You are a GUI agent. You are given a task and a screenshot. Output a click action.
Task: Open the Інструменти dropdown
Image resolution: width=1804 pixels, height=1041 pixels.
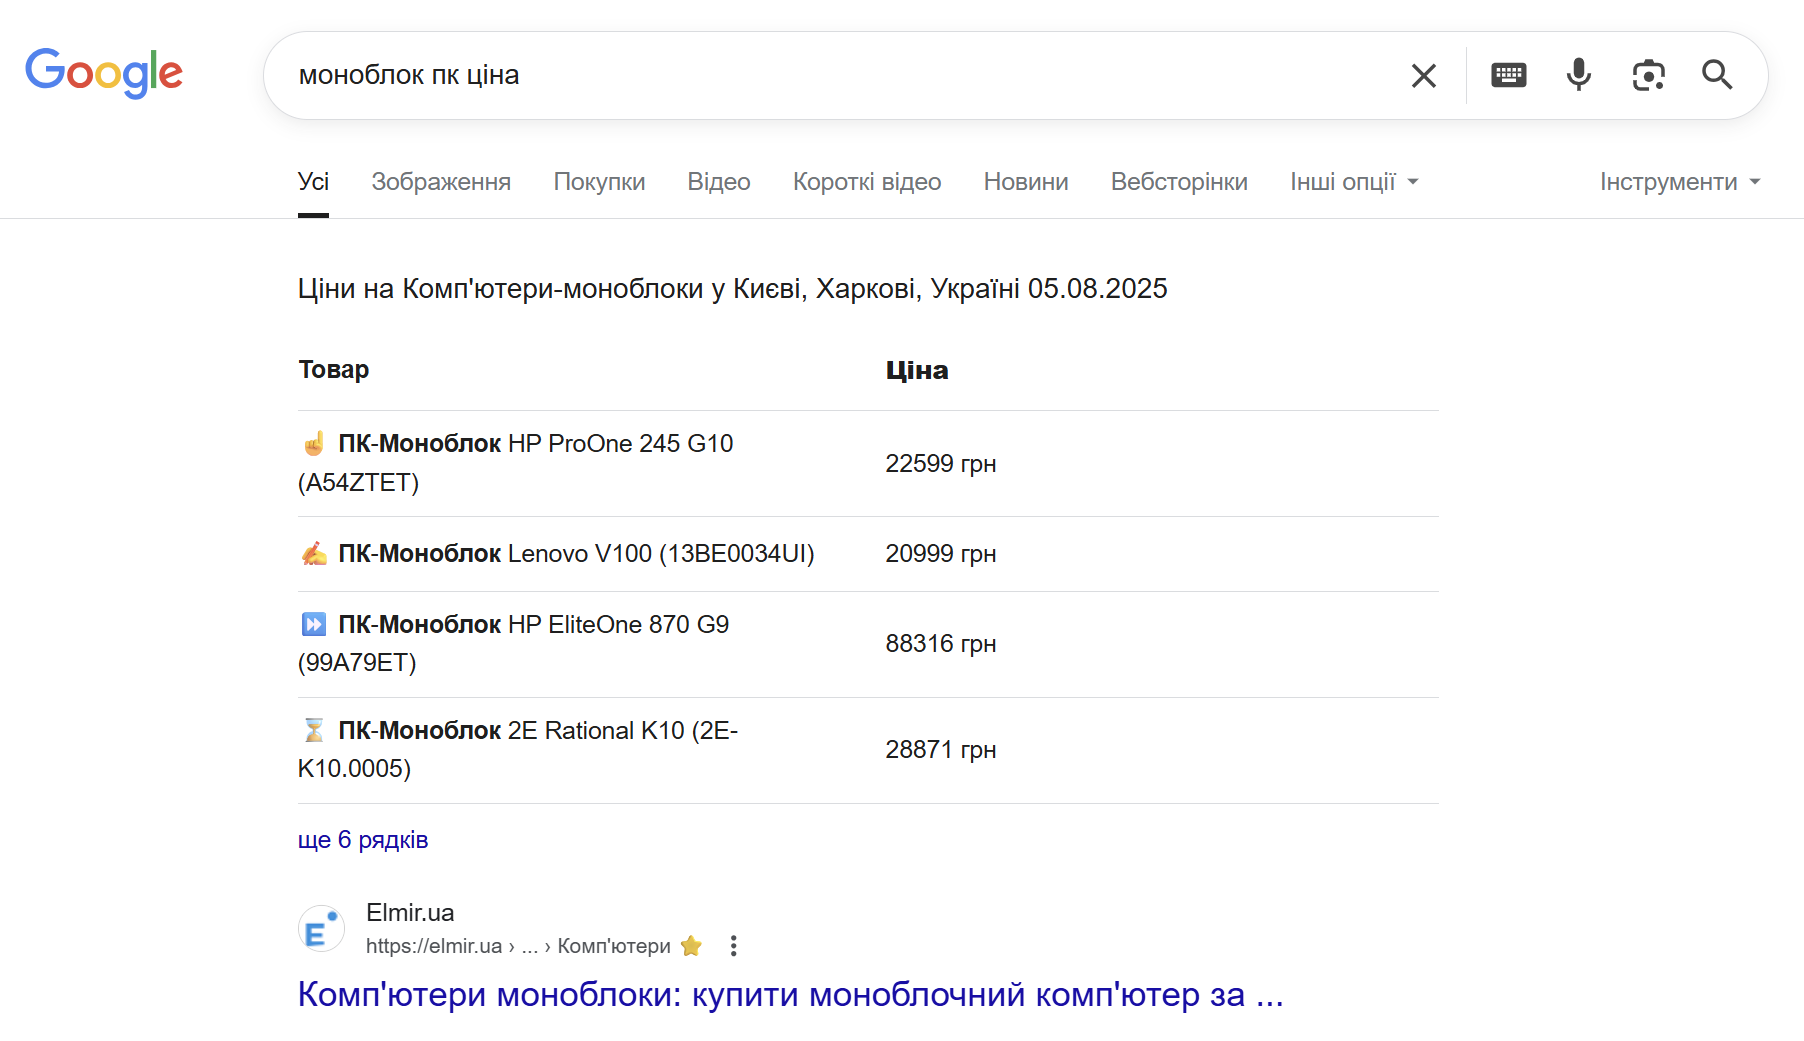1680,182
